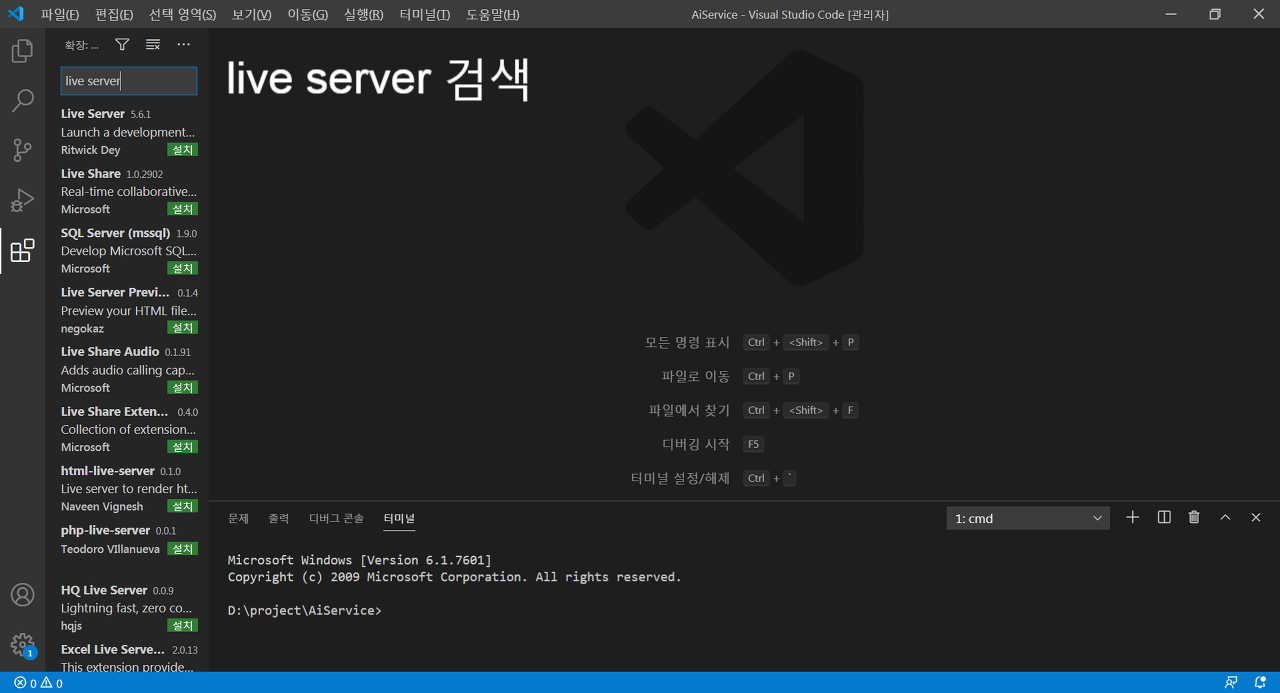
Task: Open the Run and Debug view
Action: (x=22, y=200)
